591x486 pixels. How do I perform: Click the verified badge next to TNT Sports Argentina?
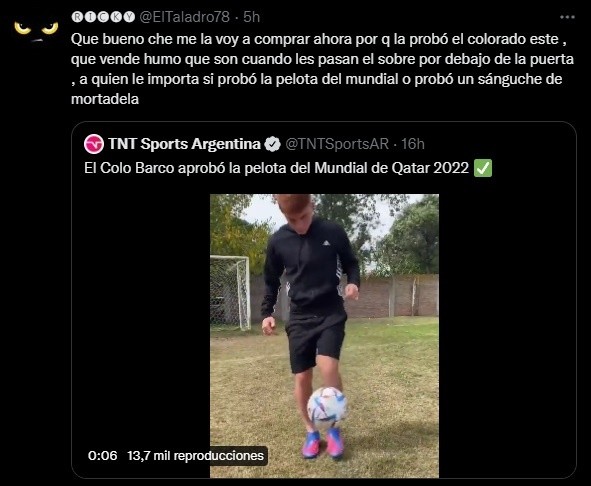tap(272, 144)
